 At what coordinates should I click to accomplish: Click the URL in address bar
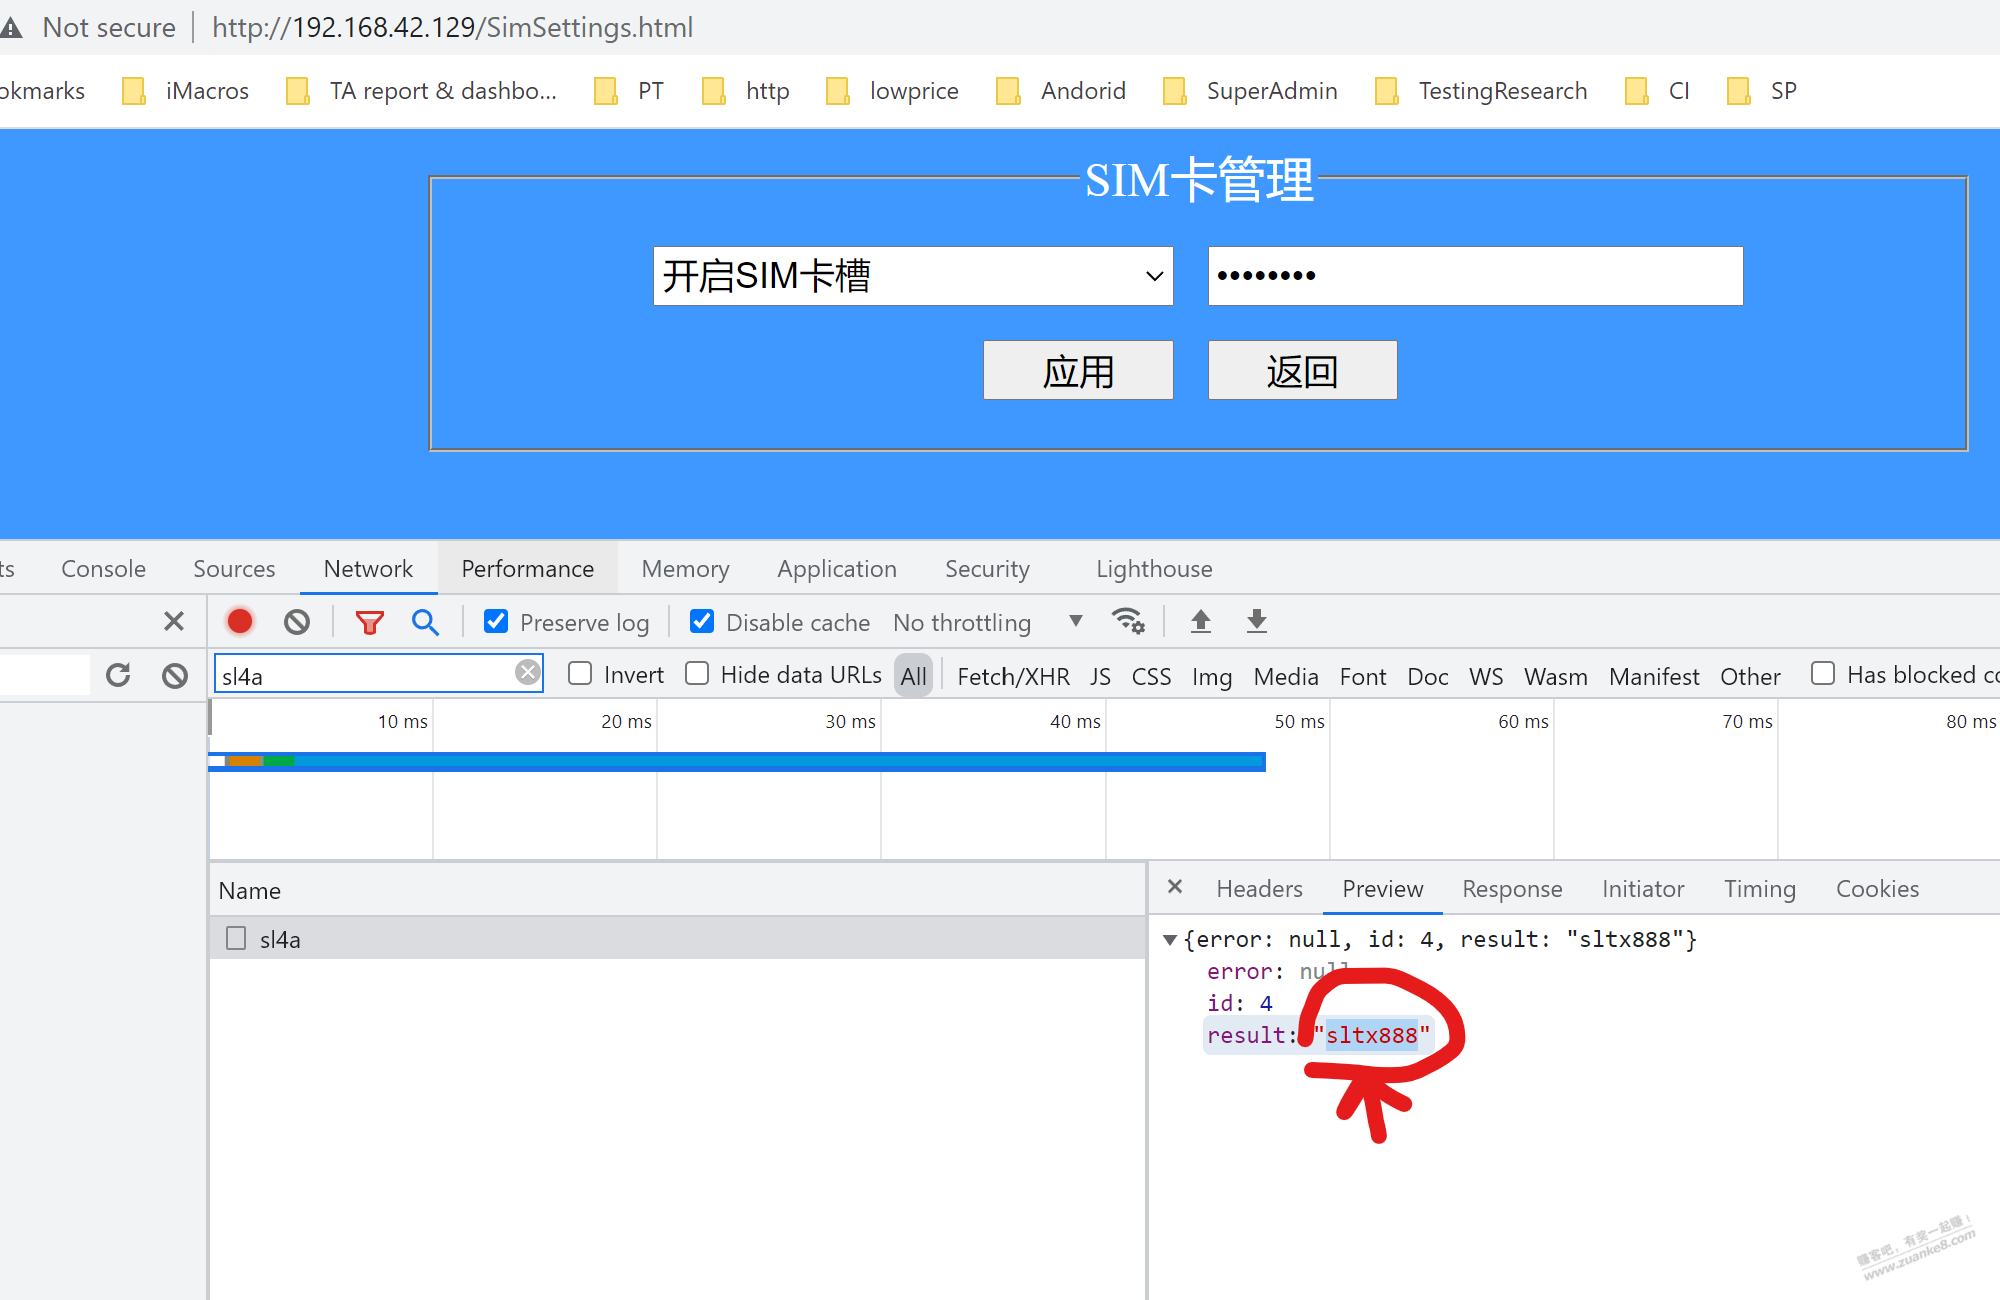[452, 27]
